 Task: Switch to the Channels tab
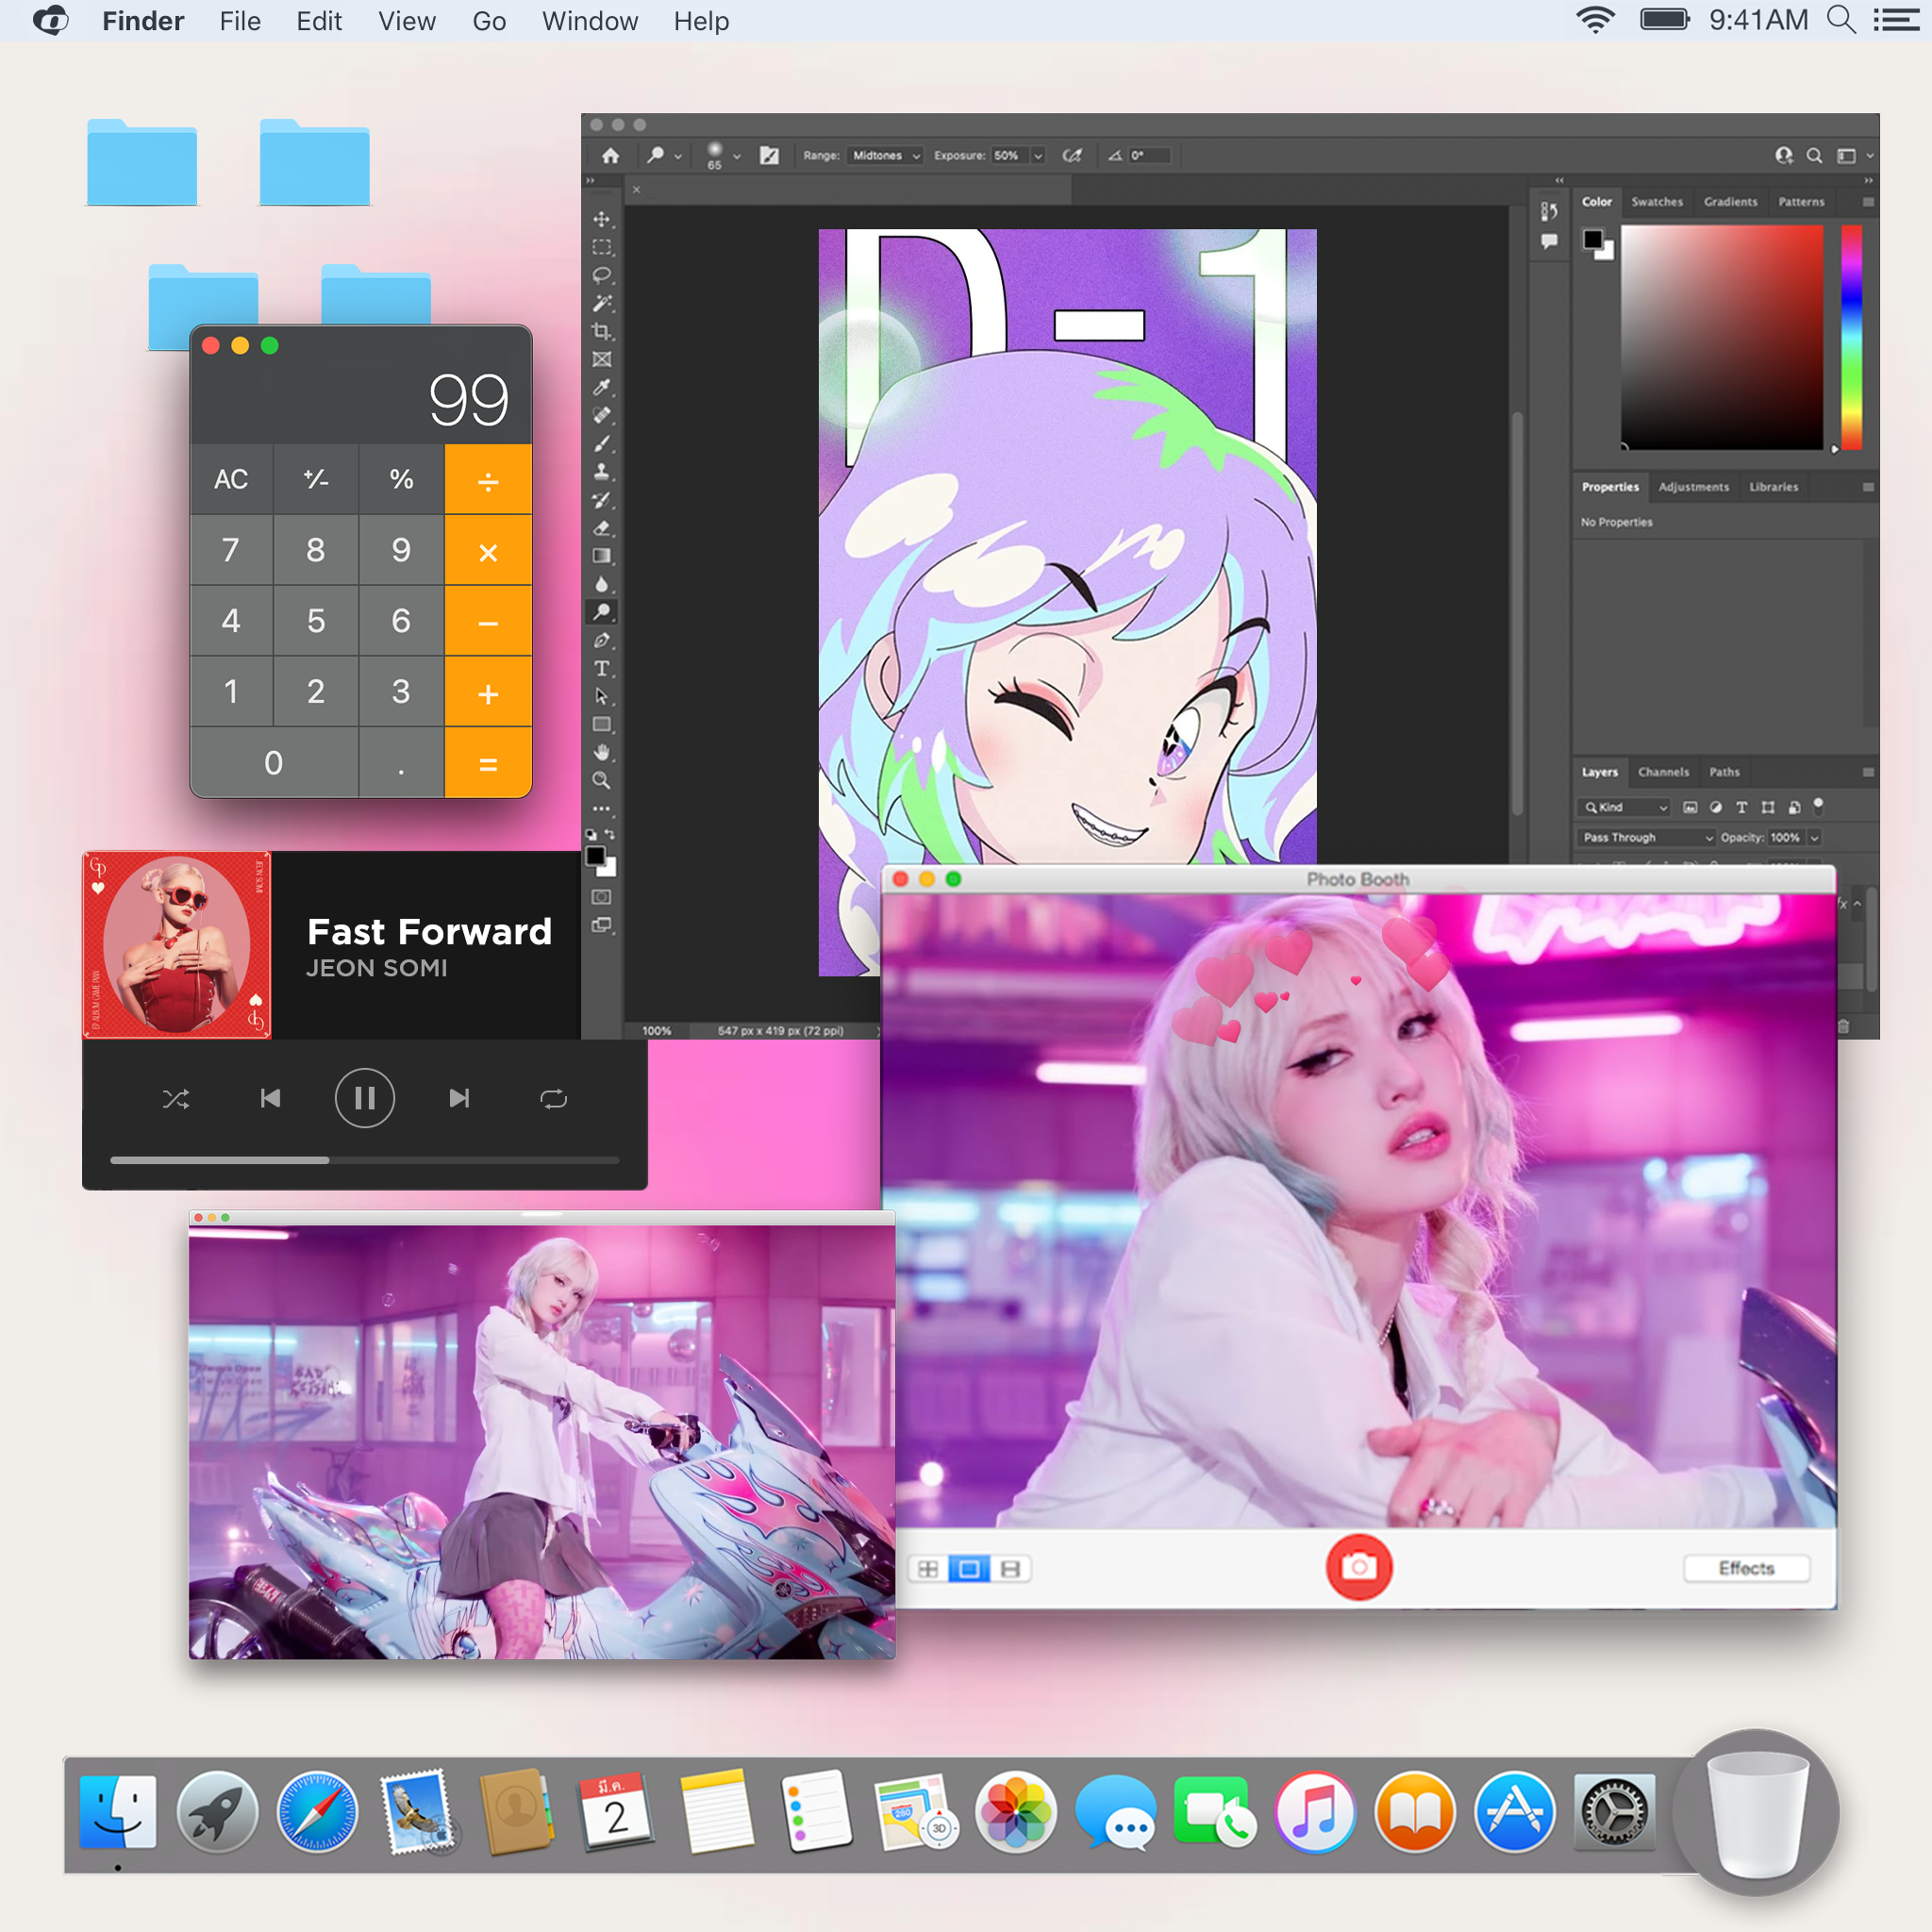(x=1663, y=772)
